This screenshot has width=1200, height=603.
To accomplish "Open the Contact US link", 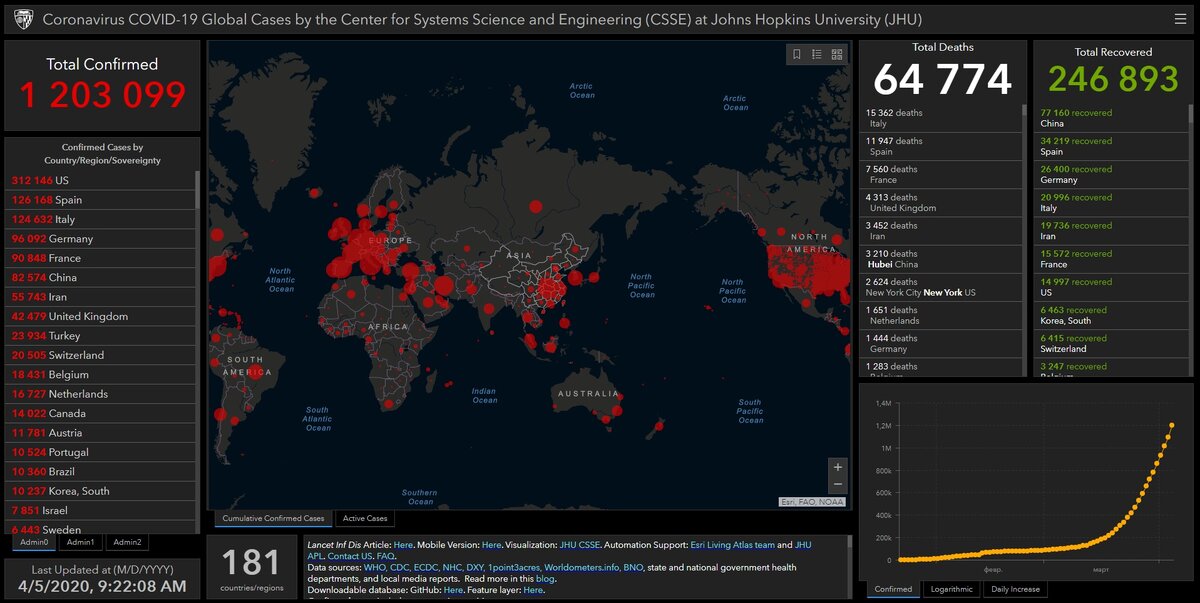I will pyautogui.click(x=349, y=556).
